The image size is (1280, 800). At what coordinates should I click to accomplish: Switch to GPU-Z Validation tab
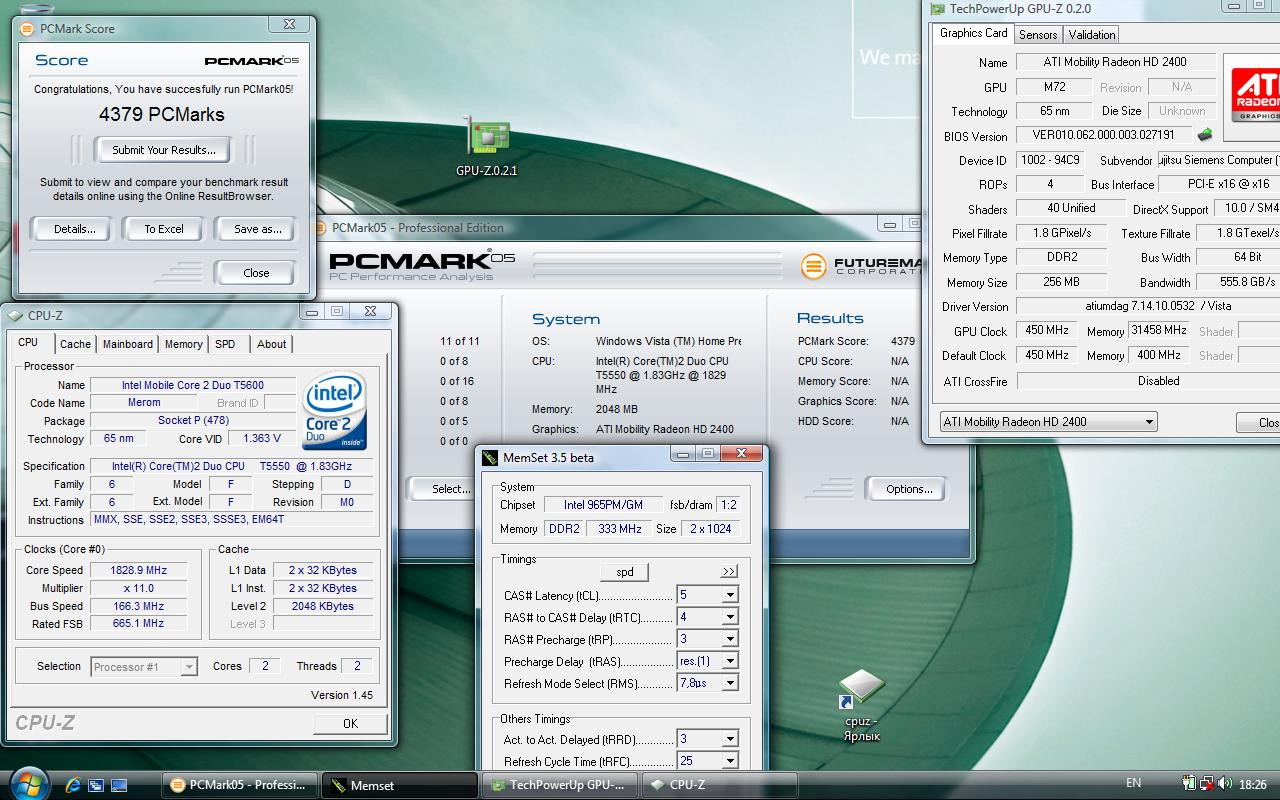[x=1092, y=35]
